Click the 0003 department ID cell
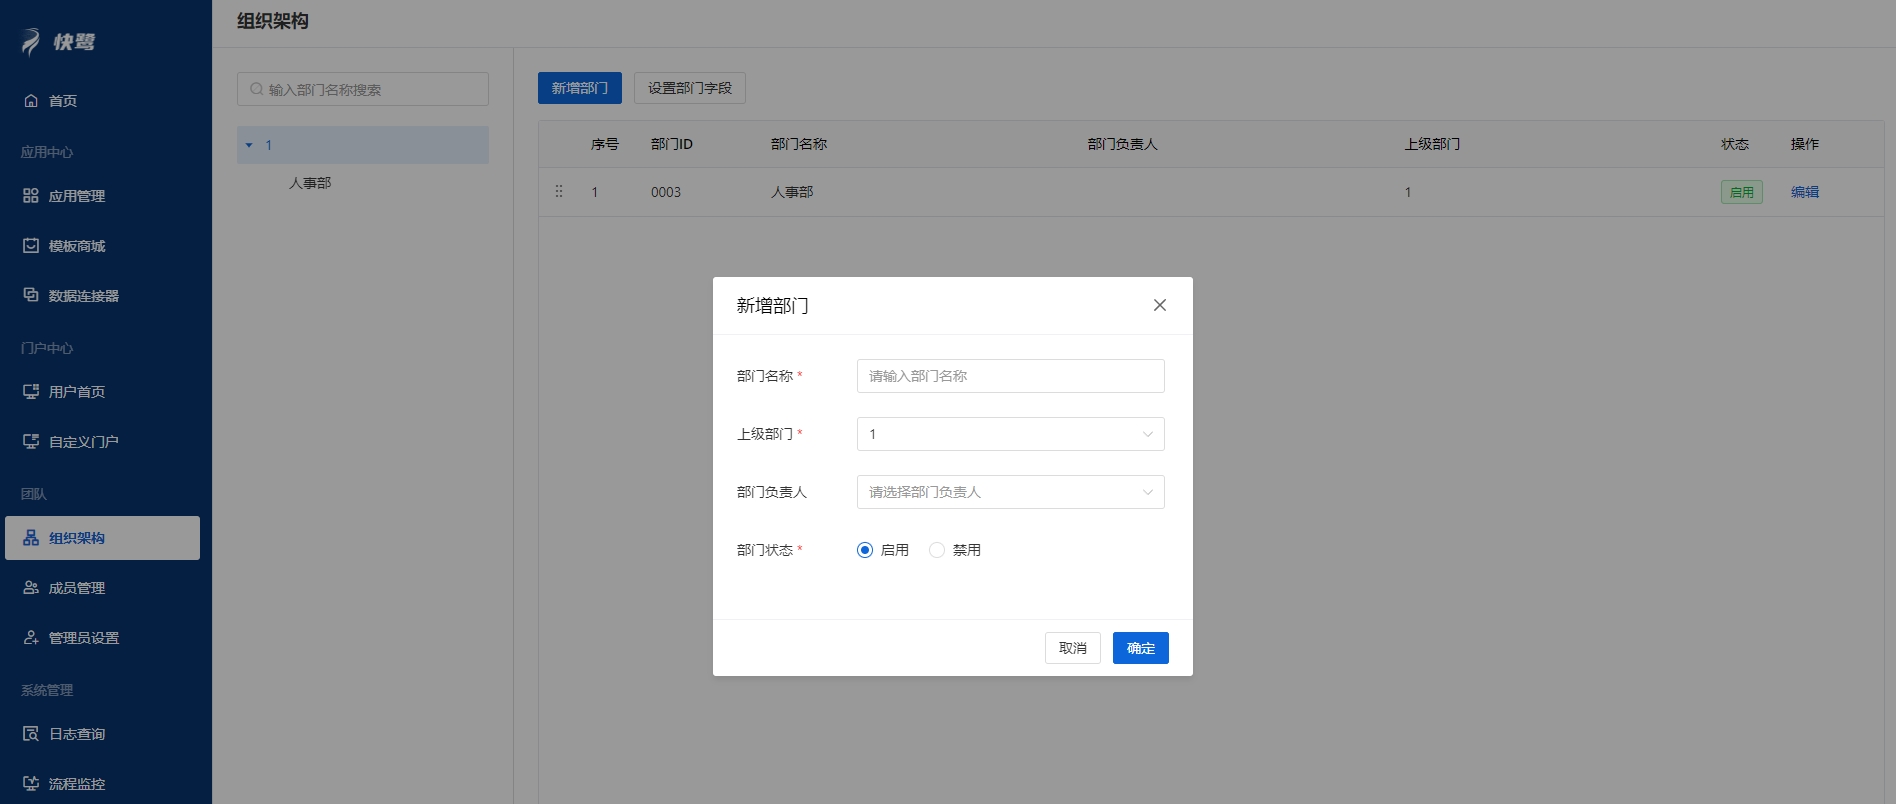This screenshot has width=1896, height=804. tap(666, 192)
